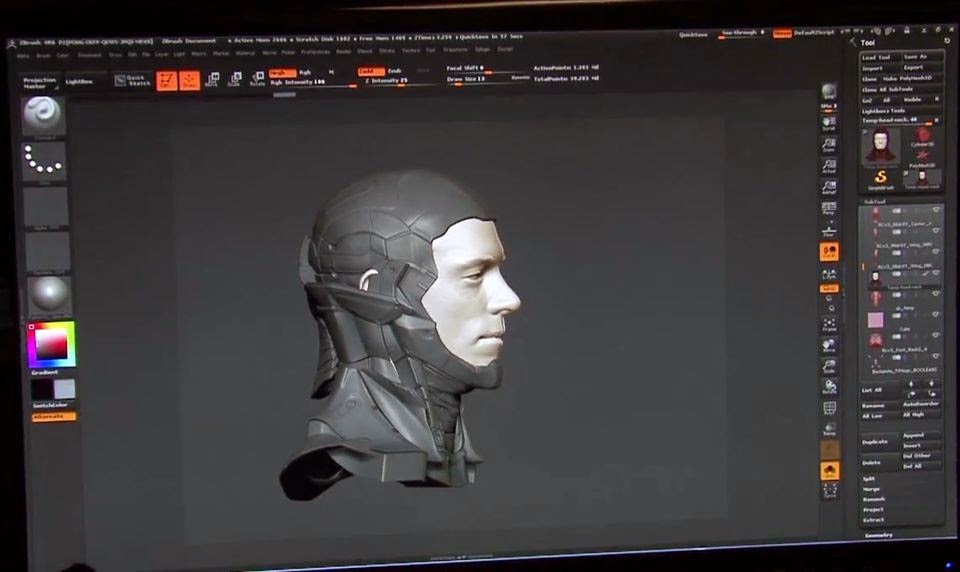Viewport: 960px width, 572px height.
Task: Open the Dots stroke type selector
Action: point(43,161)
